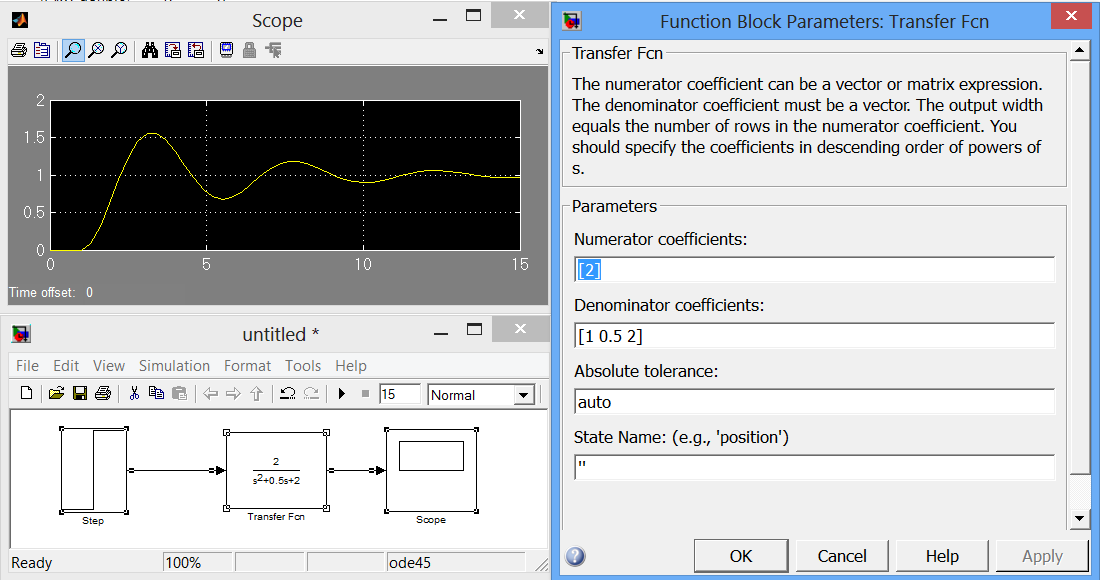This screenshot has width=1100, height=580.
Task: Click the Forward arrow icon
Action: click(x=233, y=393)
